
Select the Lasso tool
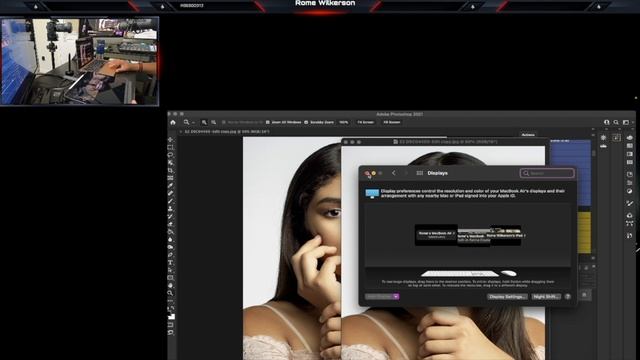[171, 155]
